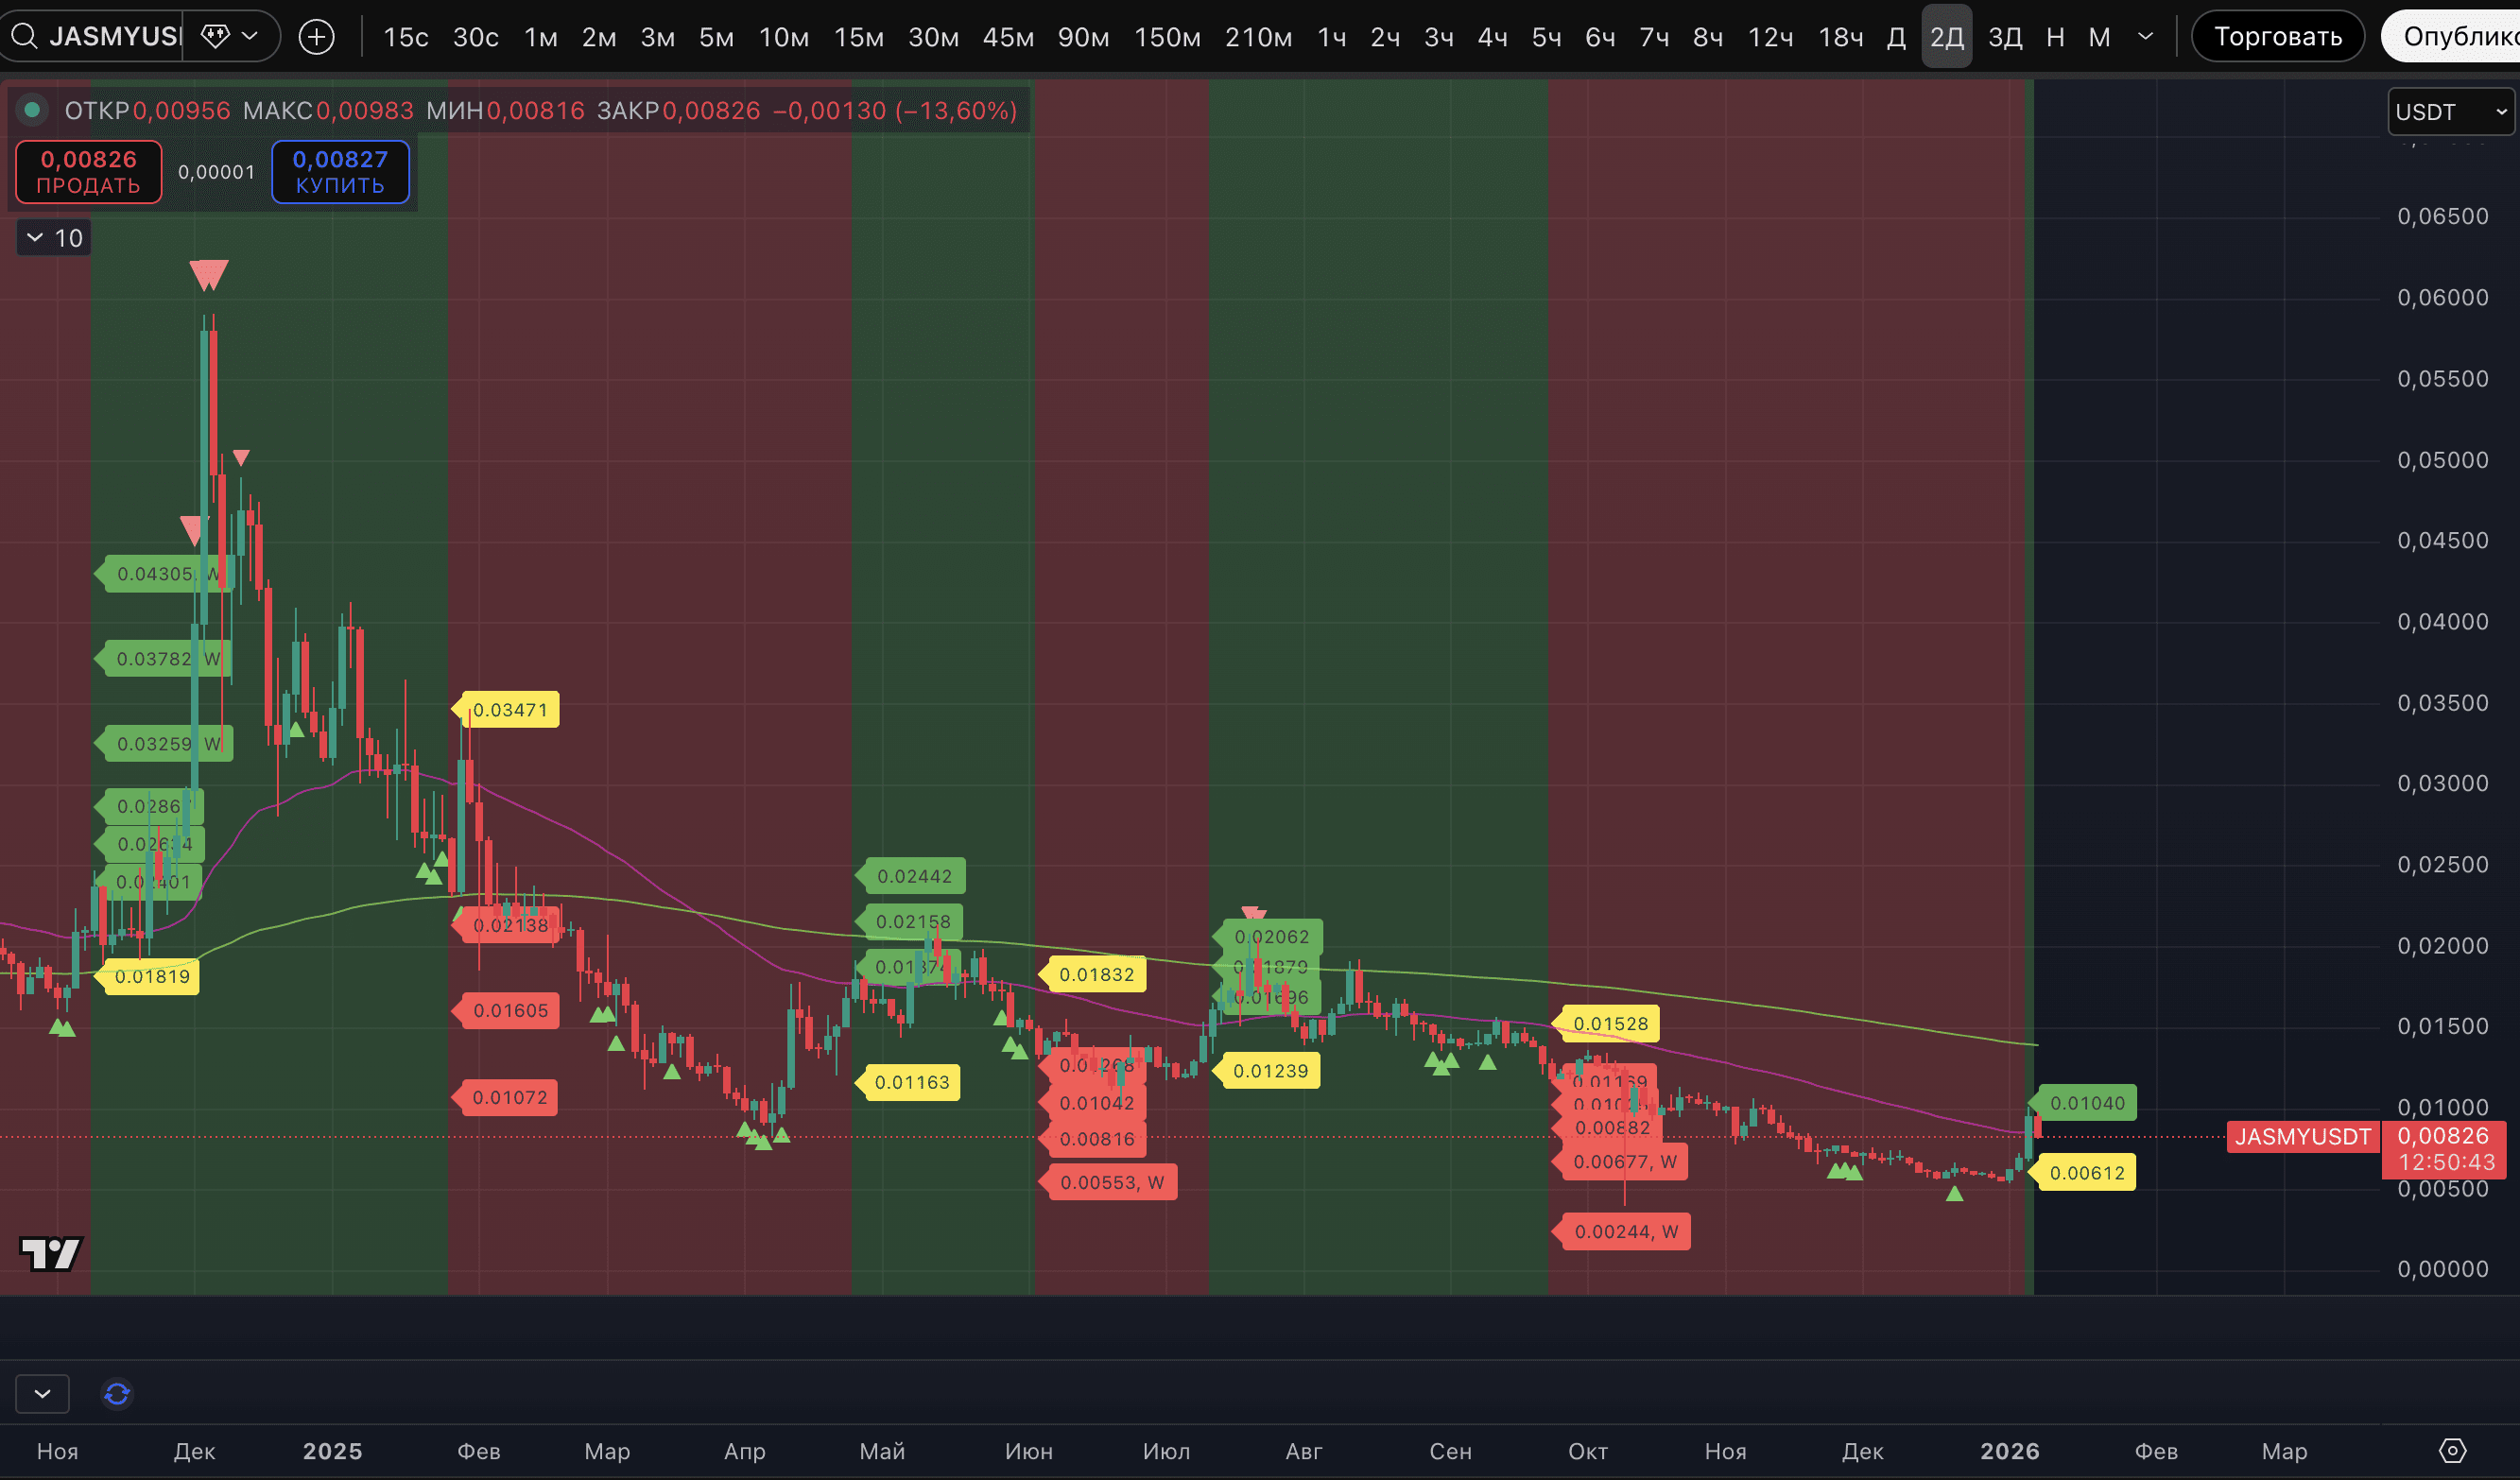
Task: Click the blue refresh sync icon
Action: tap(117, 1393)
